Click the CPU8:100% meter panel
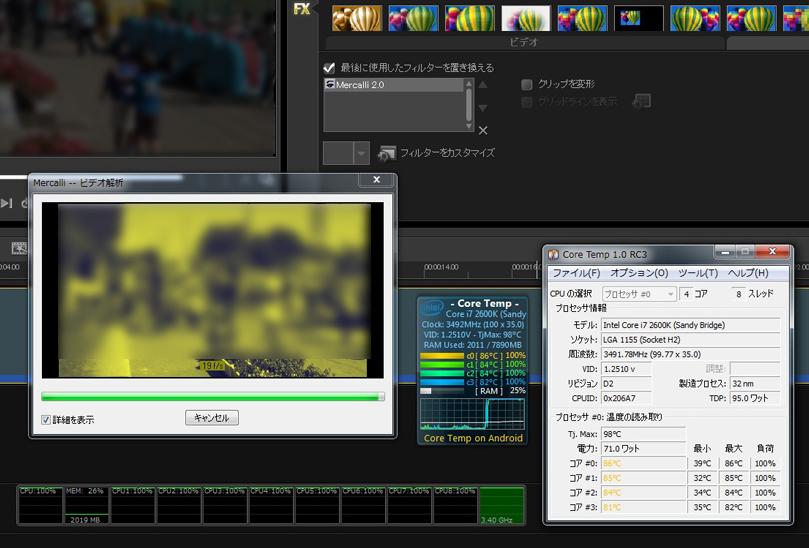 point(455,505)
